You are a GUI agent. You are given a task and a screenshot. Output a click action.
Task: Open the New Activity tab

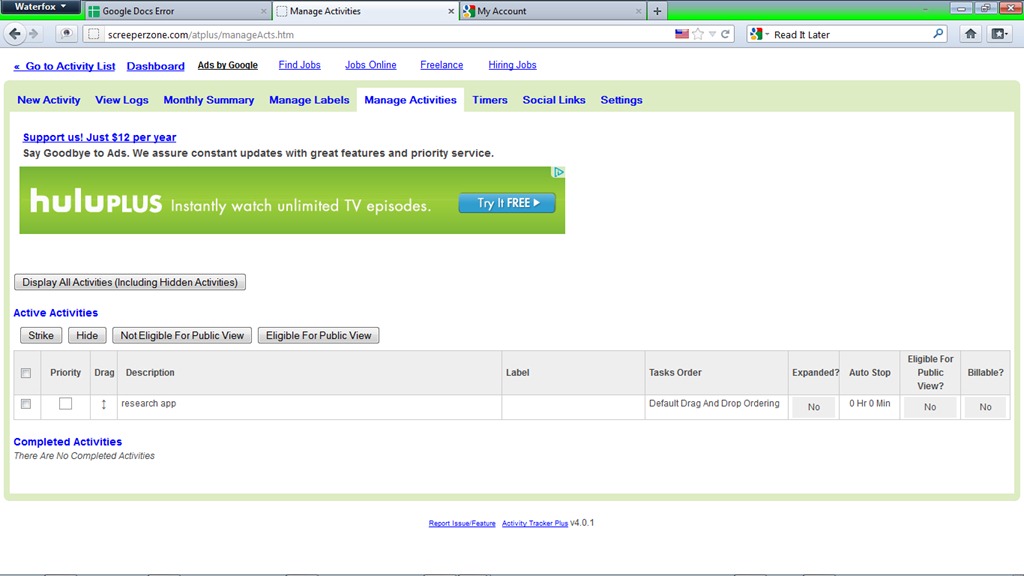click(x=49, y=100)
